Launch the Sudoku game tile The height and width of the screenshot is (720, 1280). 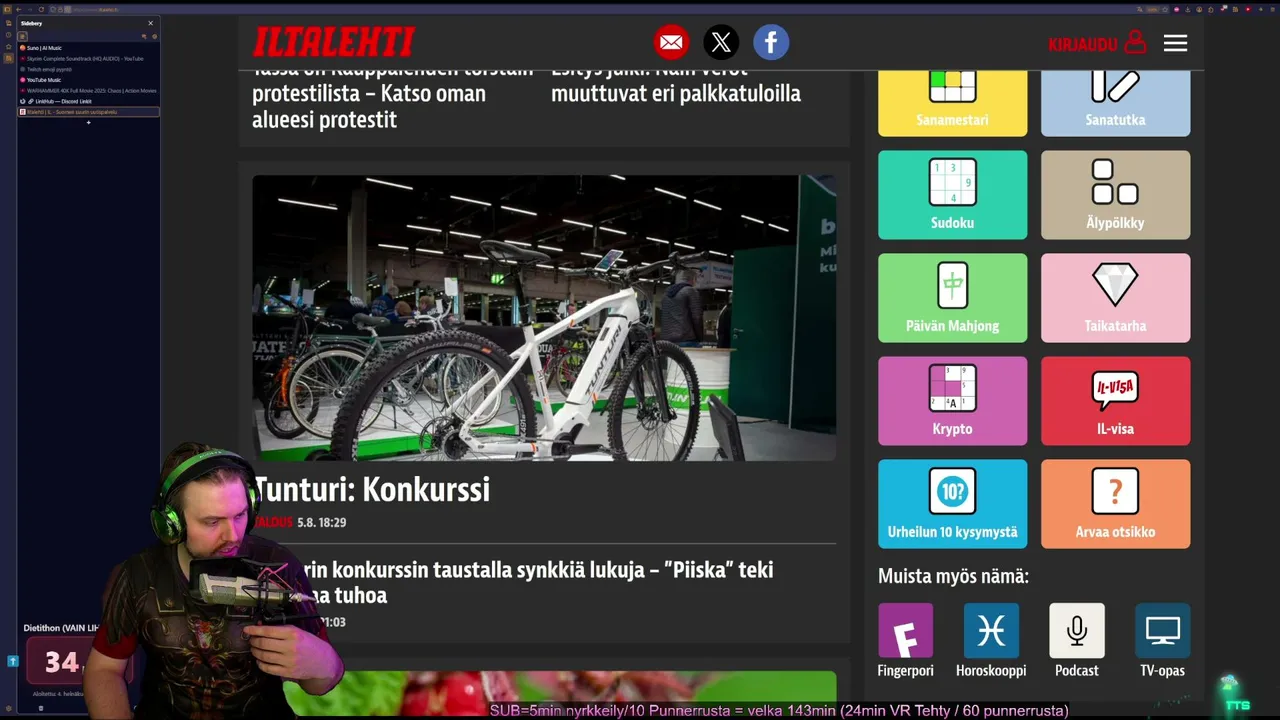[952, 195]
